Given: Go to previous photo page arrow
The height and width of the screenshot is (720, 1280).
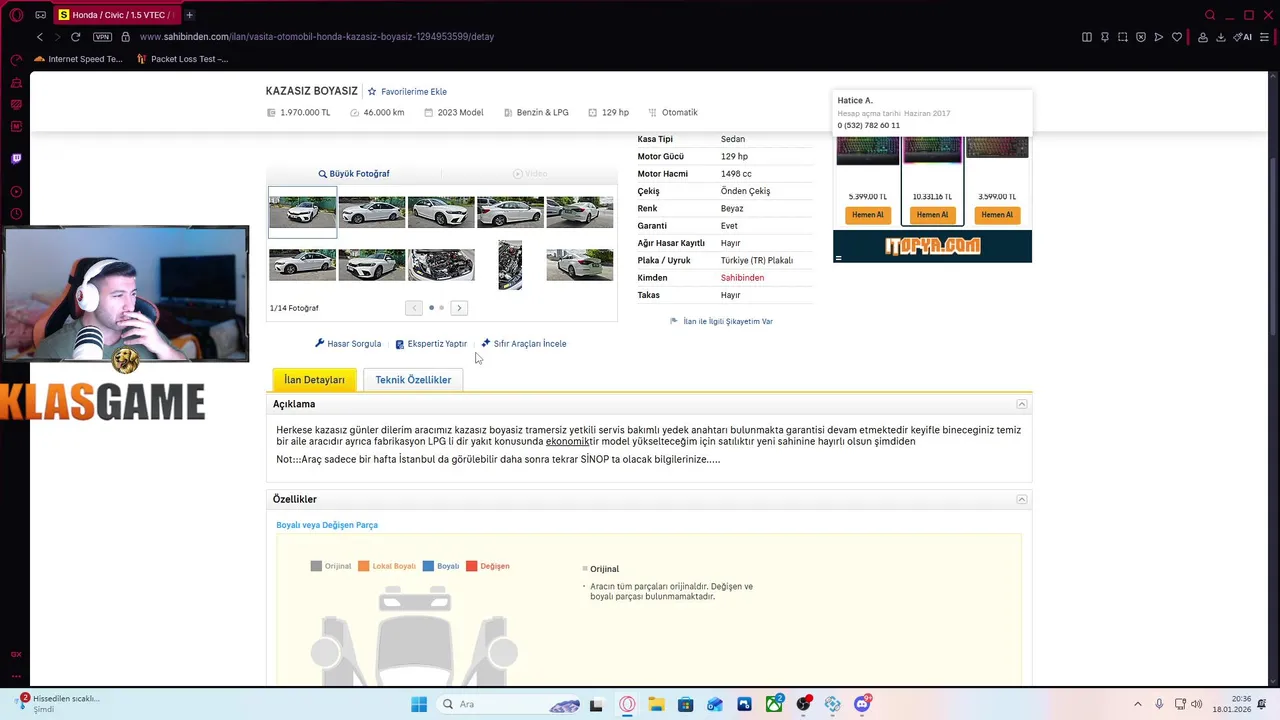Looking at the screenshot, I should click(x=414, y=308).
